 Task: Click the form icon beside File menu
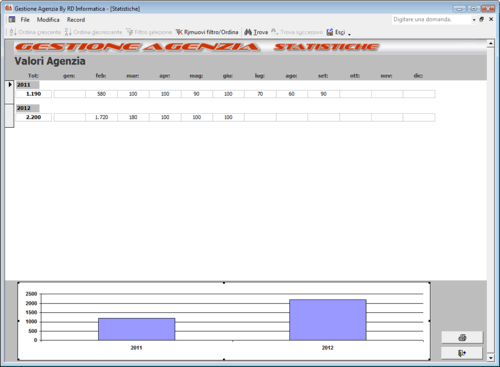pyautogui.click(x=12, y=19)
